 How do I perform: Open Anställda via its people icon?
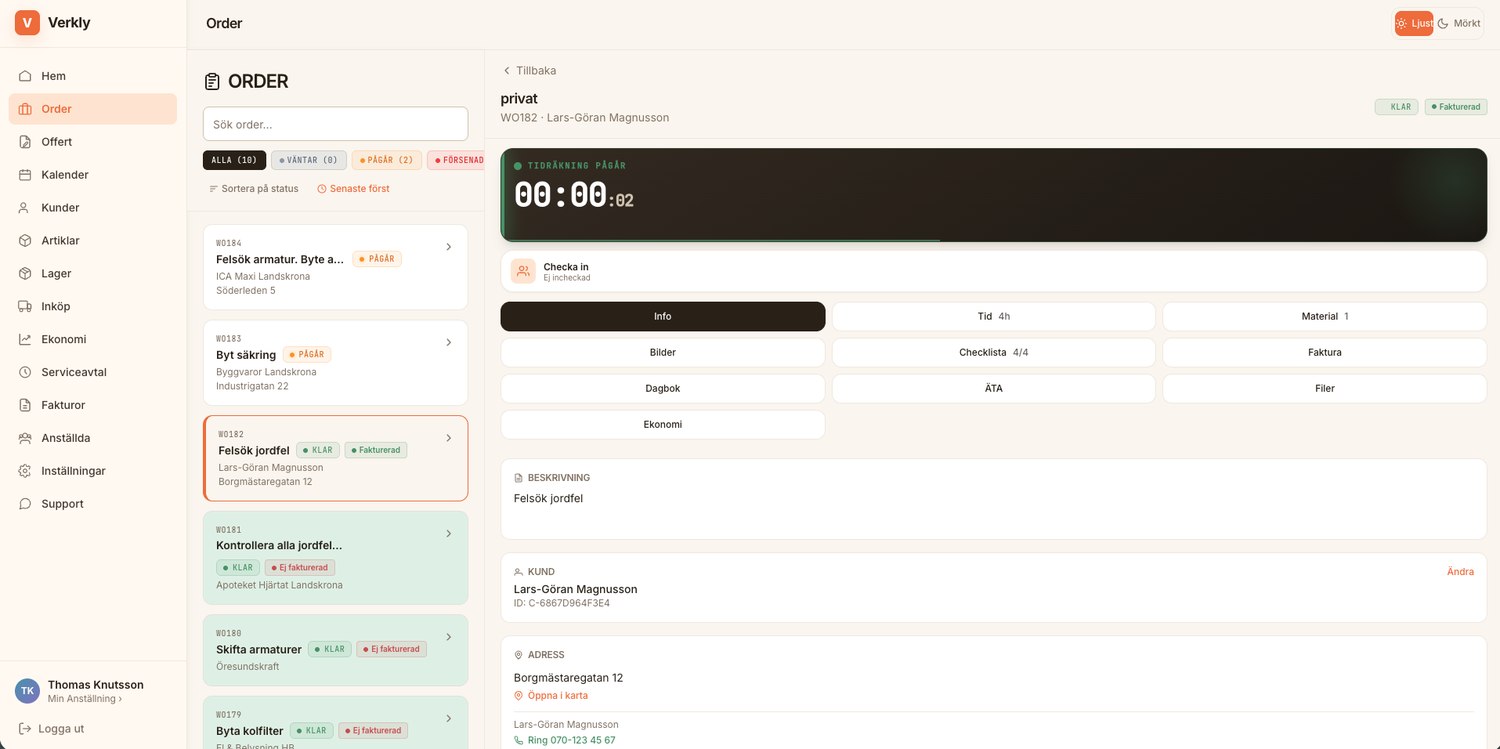point(25,438)
